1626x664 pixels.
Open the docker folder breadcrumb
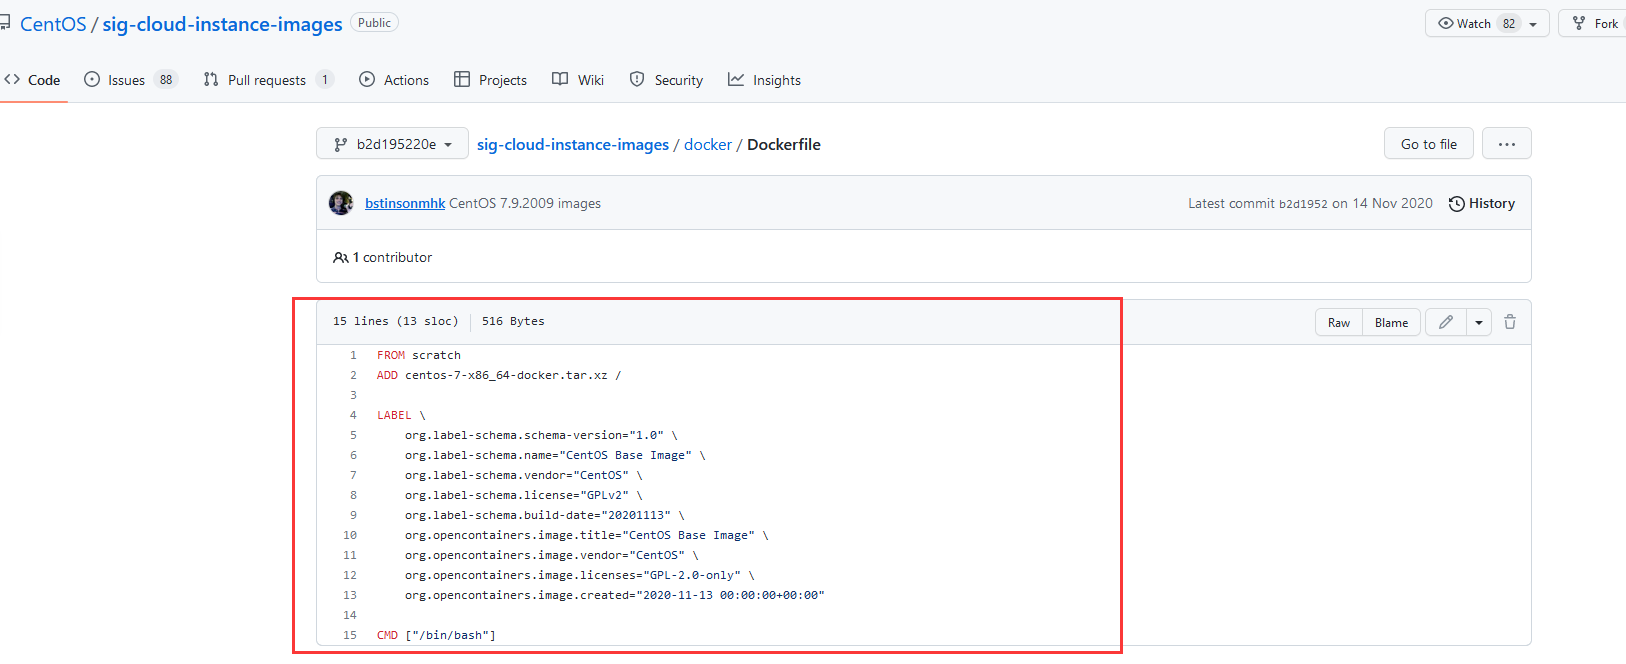click(708, 144)
